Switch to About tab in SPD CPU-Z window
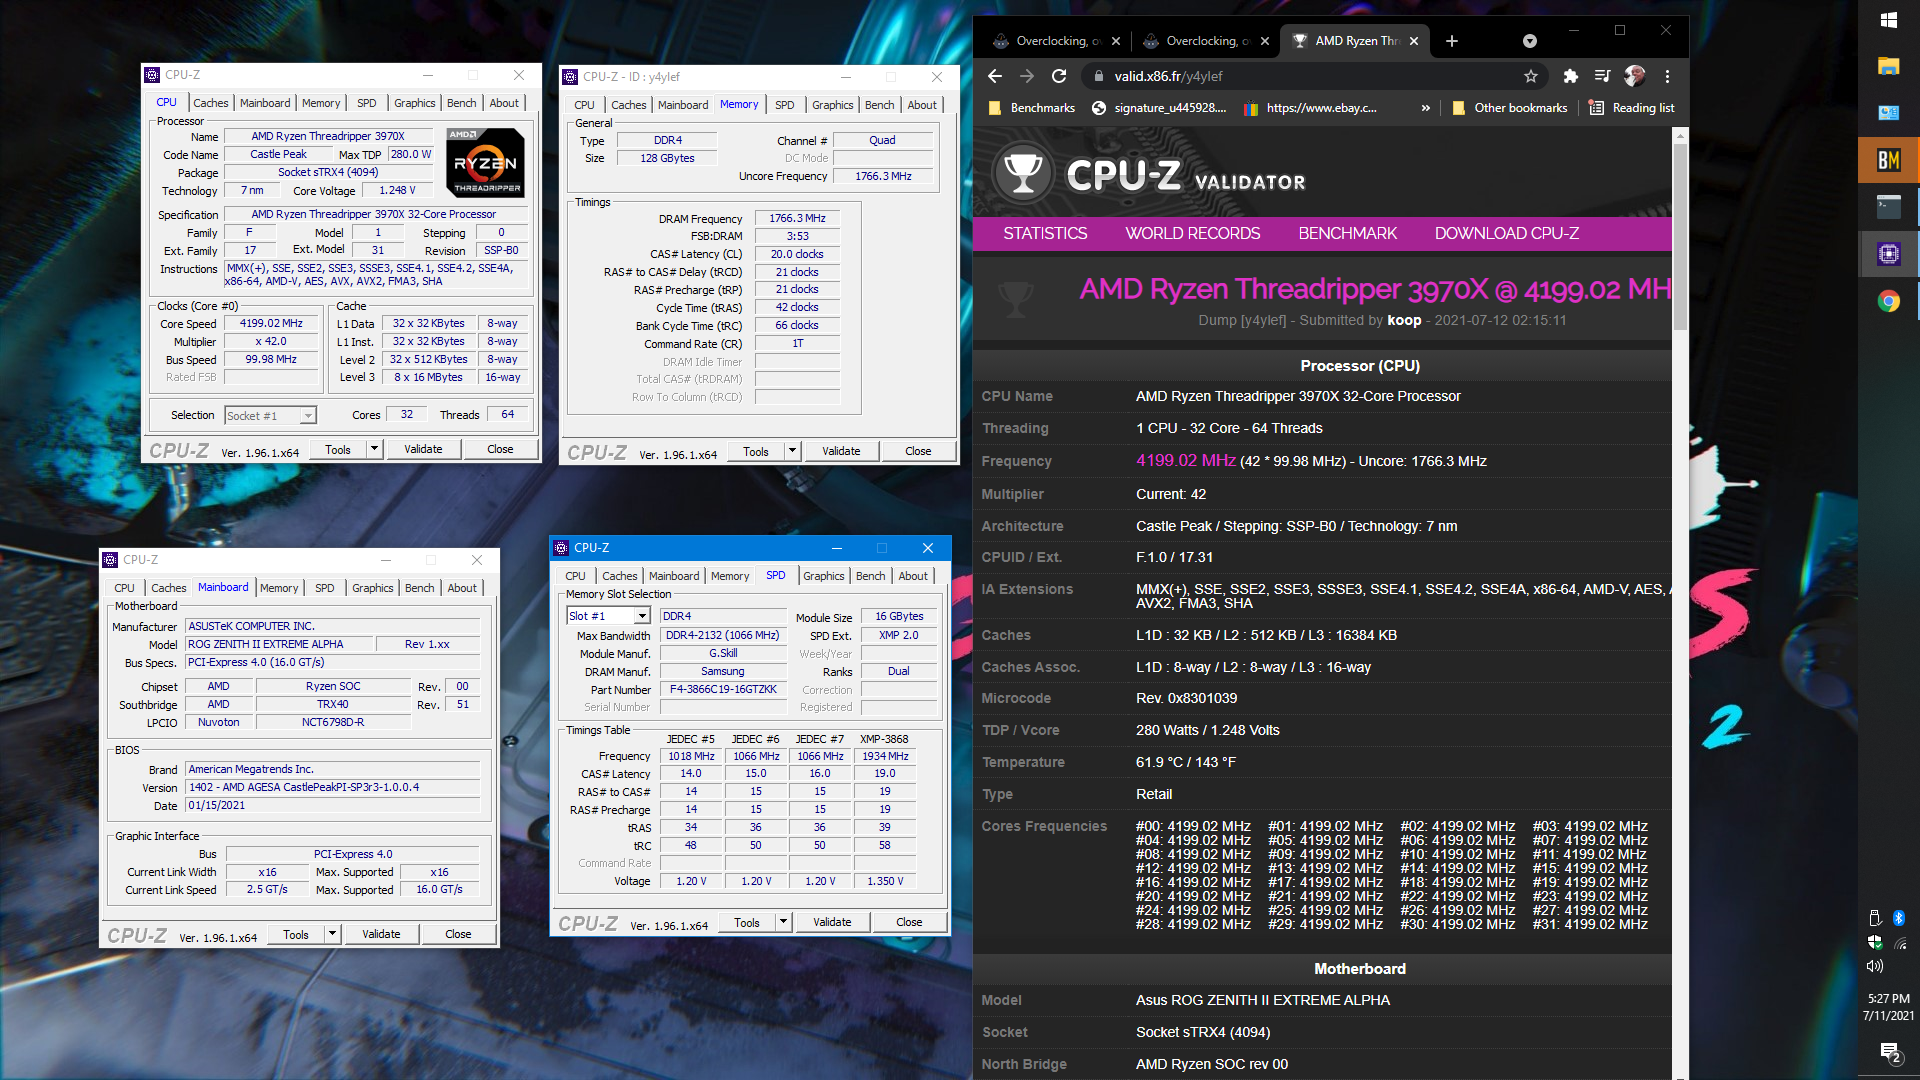 click(913, 576)
